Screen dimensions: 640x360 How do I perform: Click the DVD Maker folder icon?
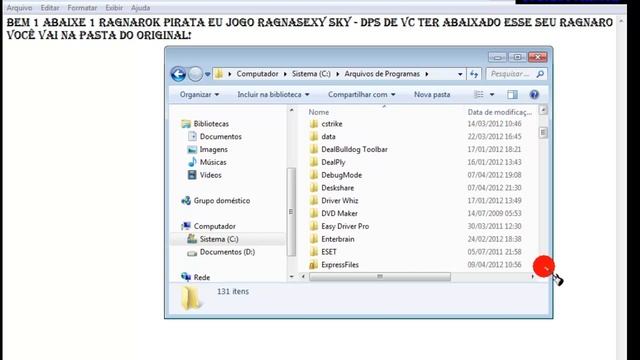313,213
